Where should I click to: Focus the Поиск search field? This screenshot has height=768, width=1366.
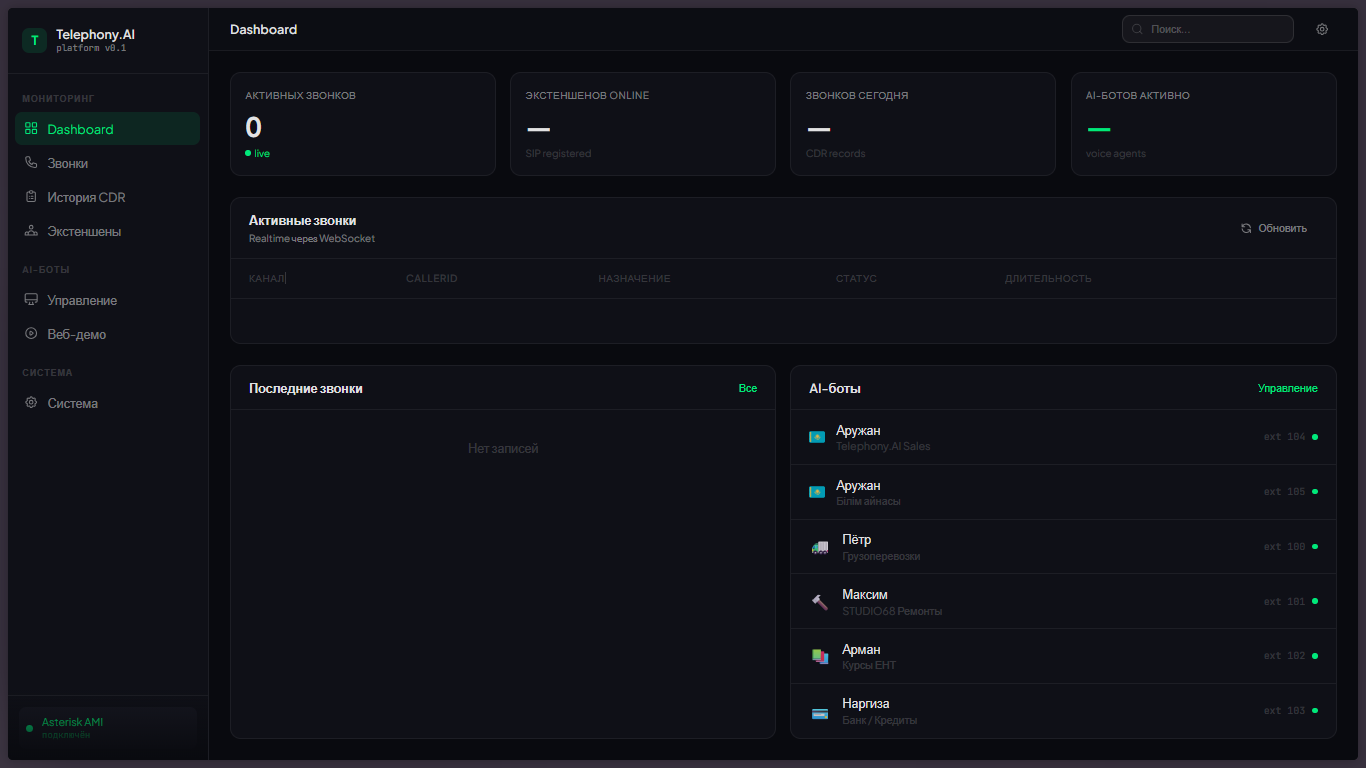[x=1207, y=30]
